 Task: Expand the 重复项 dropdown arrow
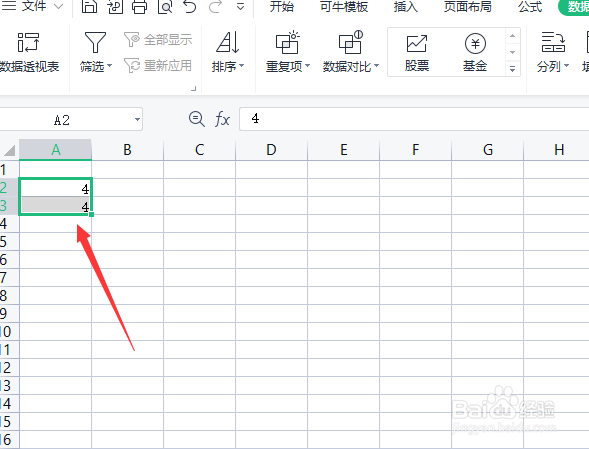click(308, 66)
